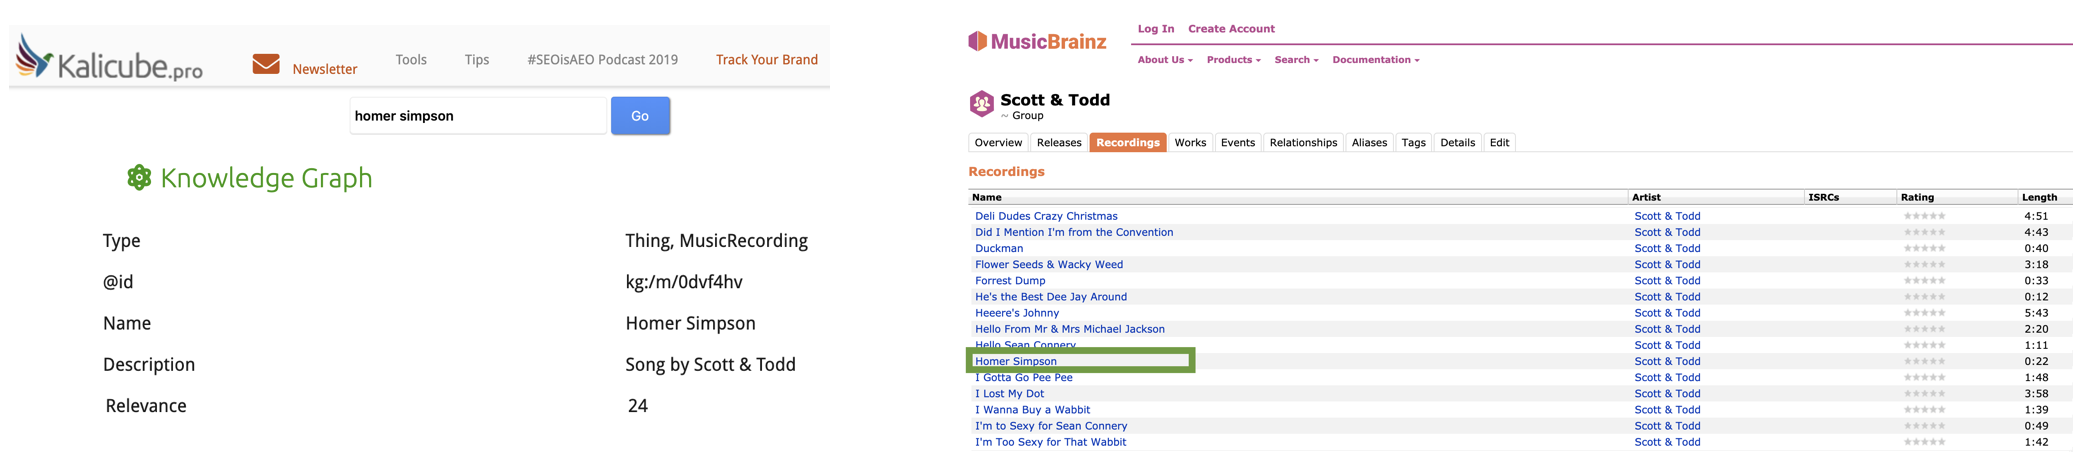Click the Create Account link
The width and height of the screenshot is (2083, 452).
click(x=1231, y=29)
